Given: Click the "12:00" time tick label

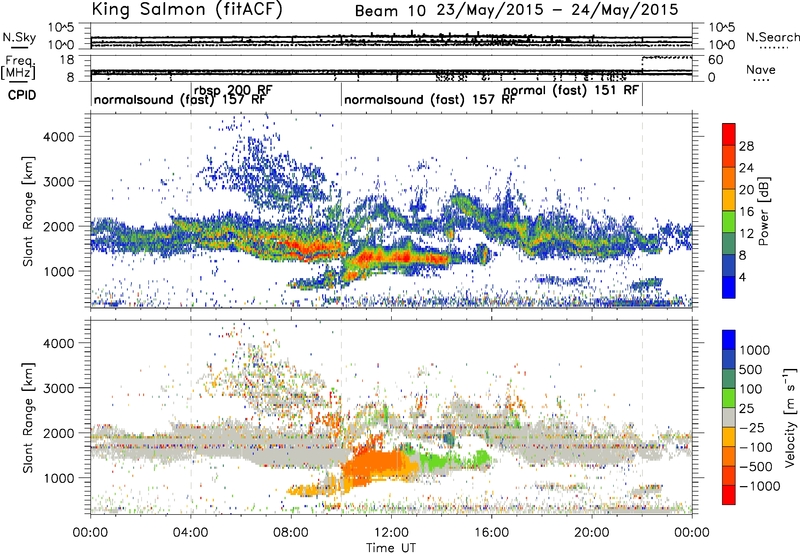Looking at the screenshot, I should 391,533.
